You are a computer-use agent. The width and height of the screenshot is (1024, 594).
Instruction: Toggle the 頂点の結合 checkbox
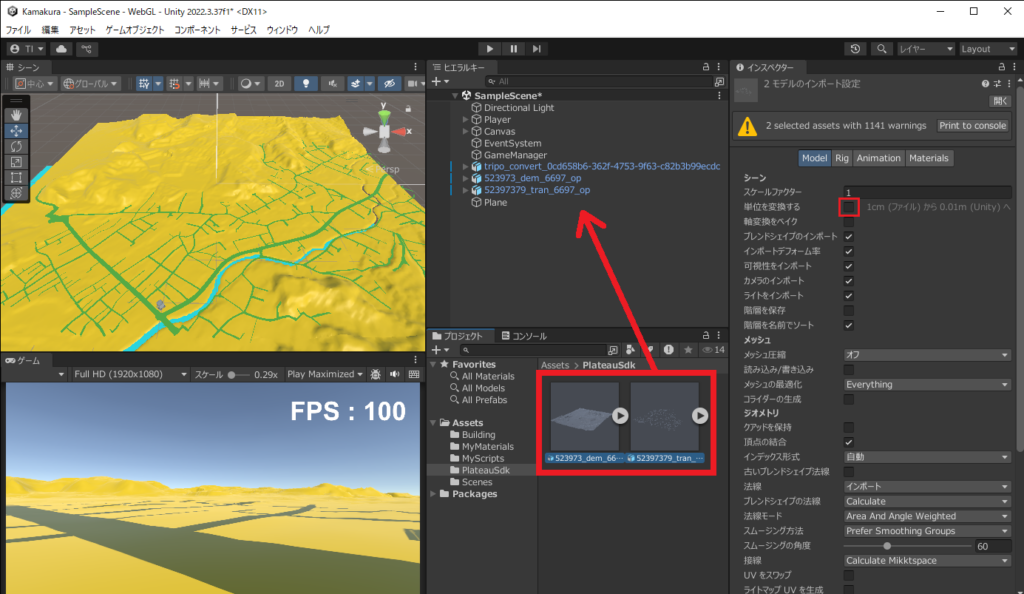[x=849, y=442]
